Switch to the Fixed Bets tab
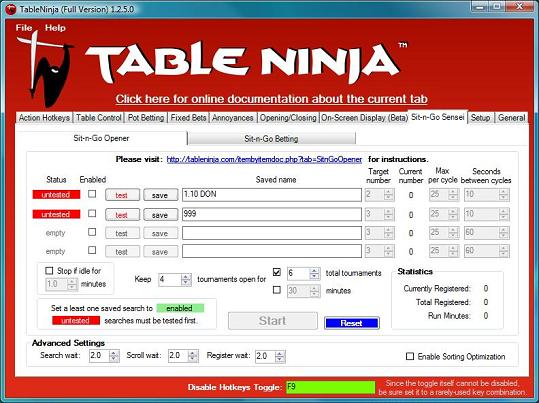The image size is (539, 403). coord(188,118)
